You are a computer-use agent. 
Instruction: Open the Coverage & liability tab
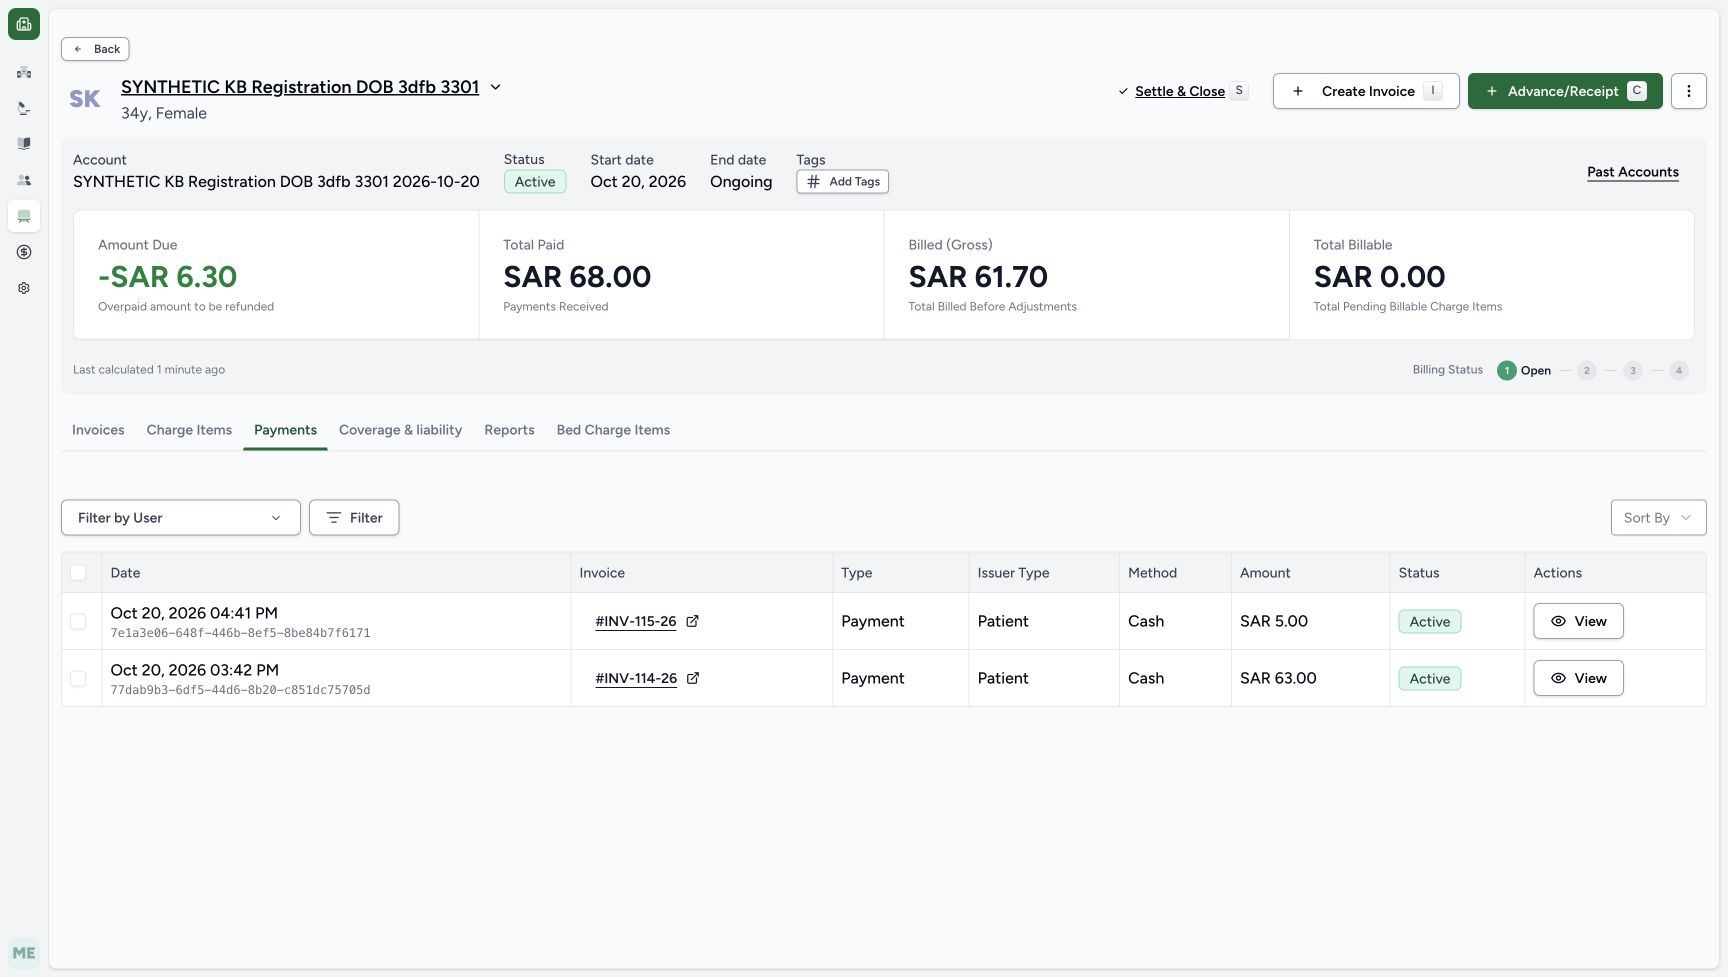point(400,430)
